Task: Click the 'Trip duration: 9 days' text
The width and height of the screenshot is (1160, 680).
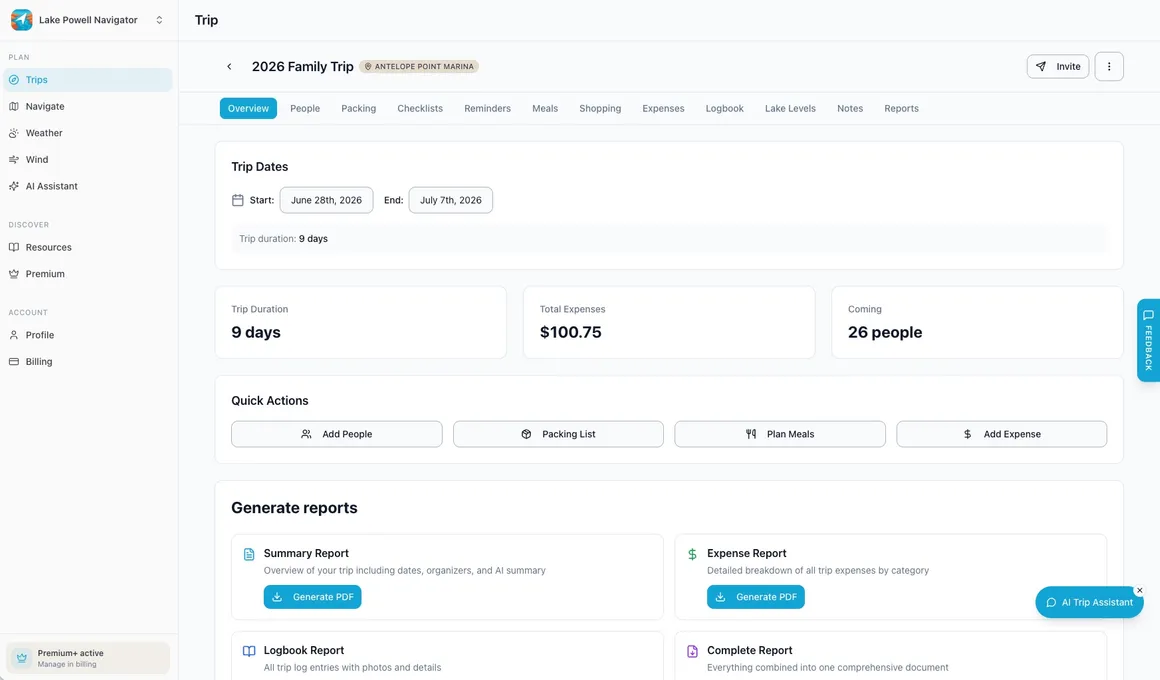Action: (283, 239)
